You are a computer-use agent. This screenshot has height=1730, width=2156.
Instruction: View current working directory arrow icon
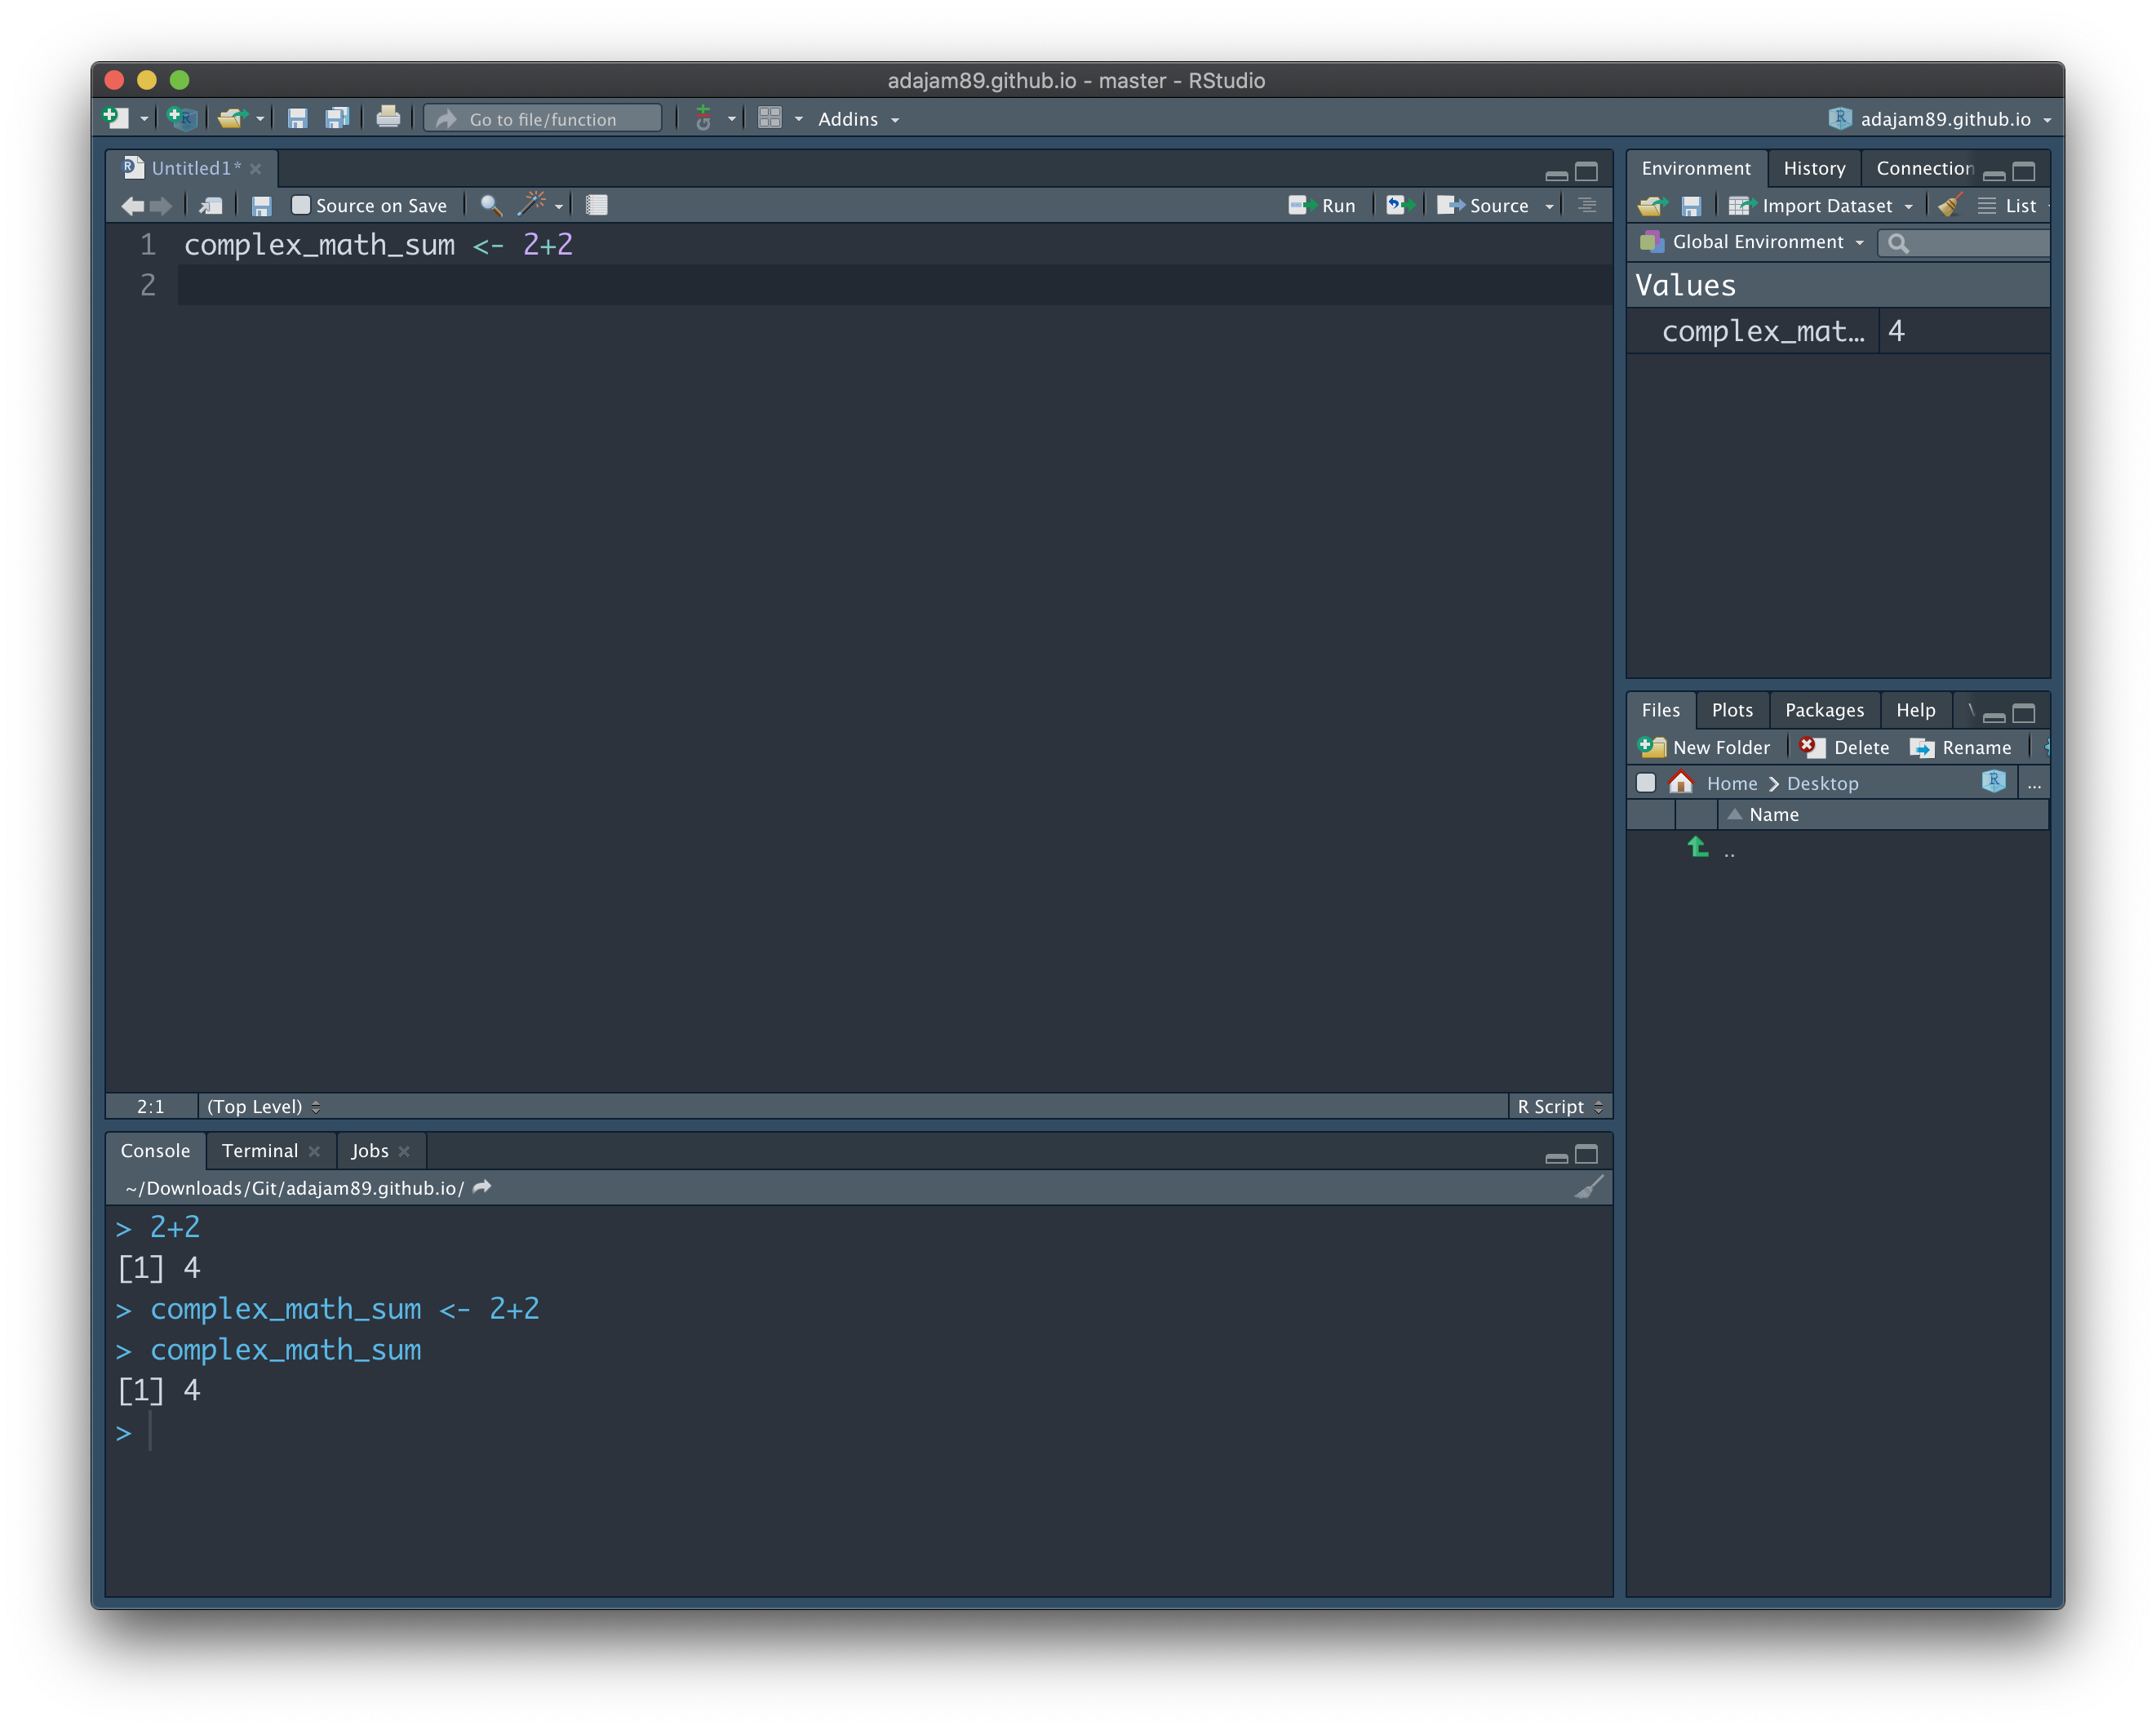coord(482,1187)
